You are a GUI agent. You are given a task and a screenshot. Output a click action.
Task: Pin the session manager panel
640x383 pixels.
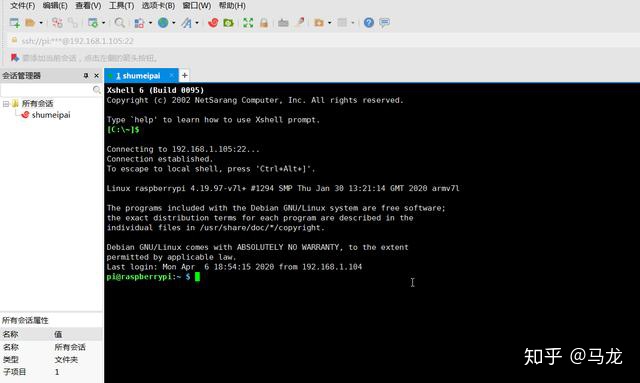click(x=86, y=76)
